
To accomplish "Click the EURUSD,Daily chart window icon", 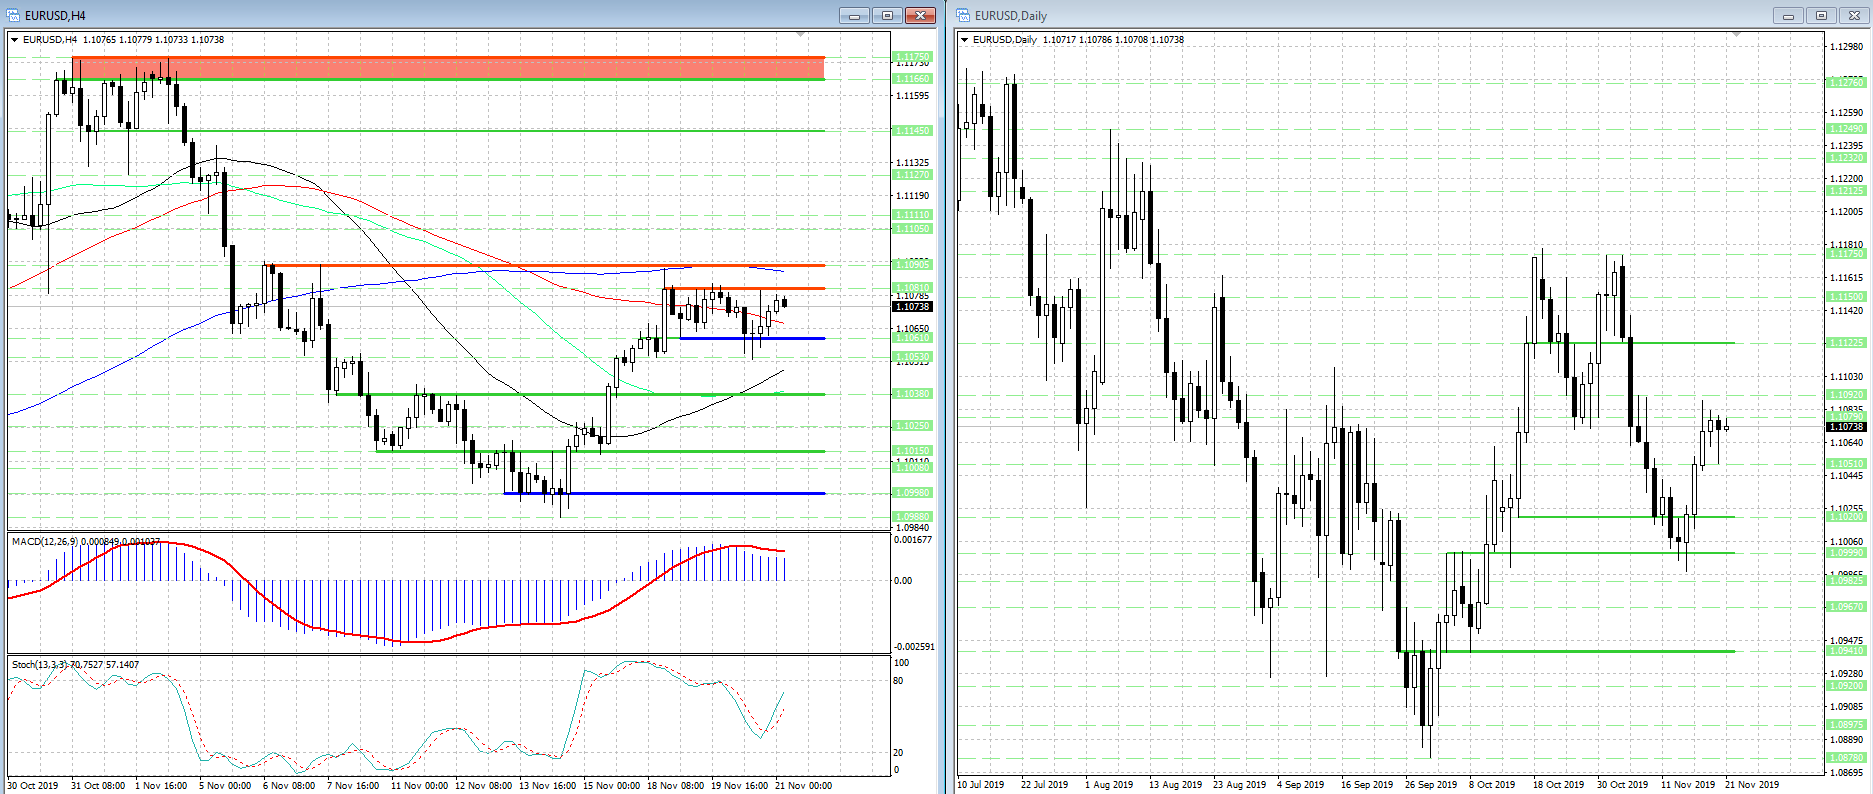I will coord(963,15).
